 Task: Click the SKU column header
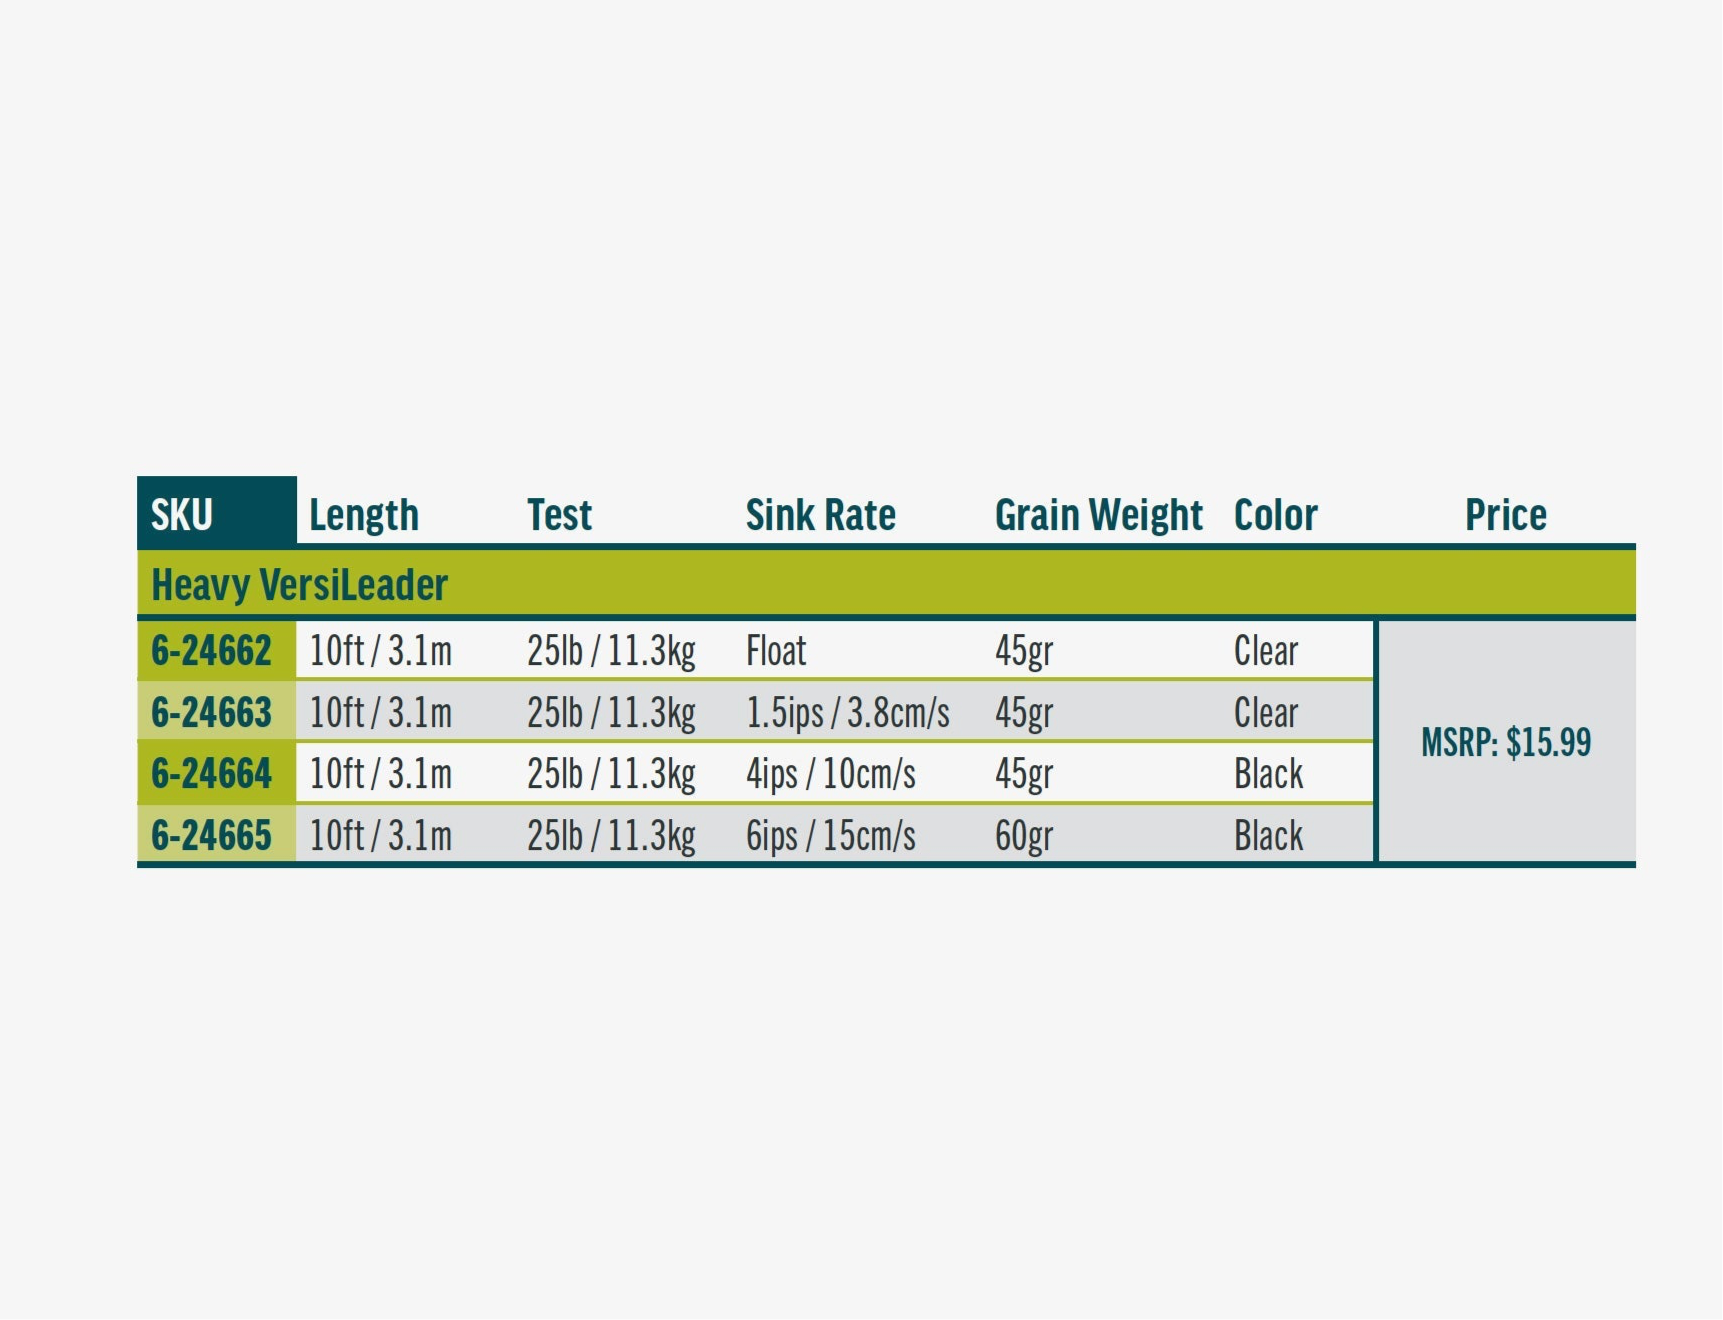[183, 514]
